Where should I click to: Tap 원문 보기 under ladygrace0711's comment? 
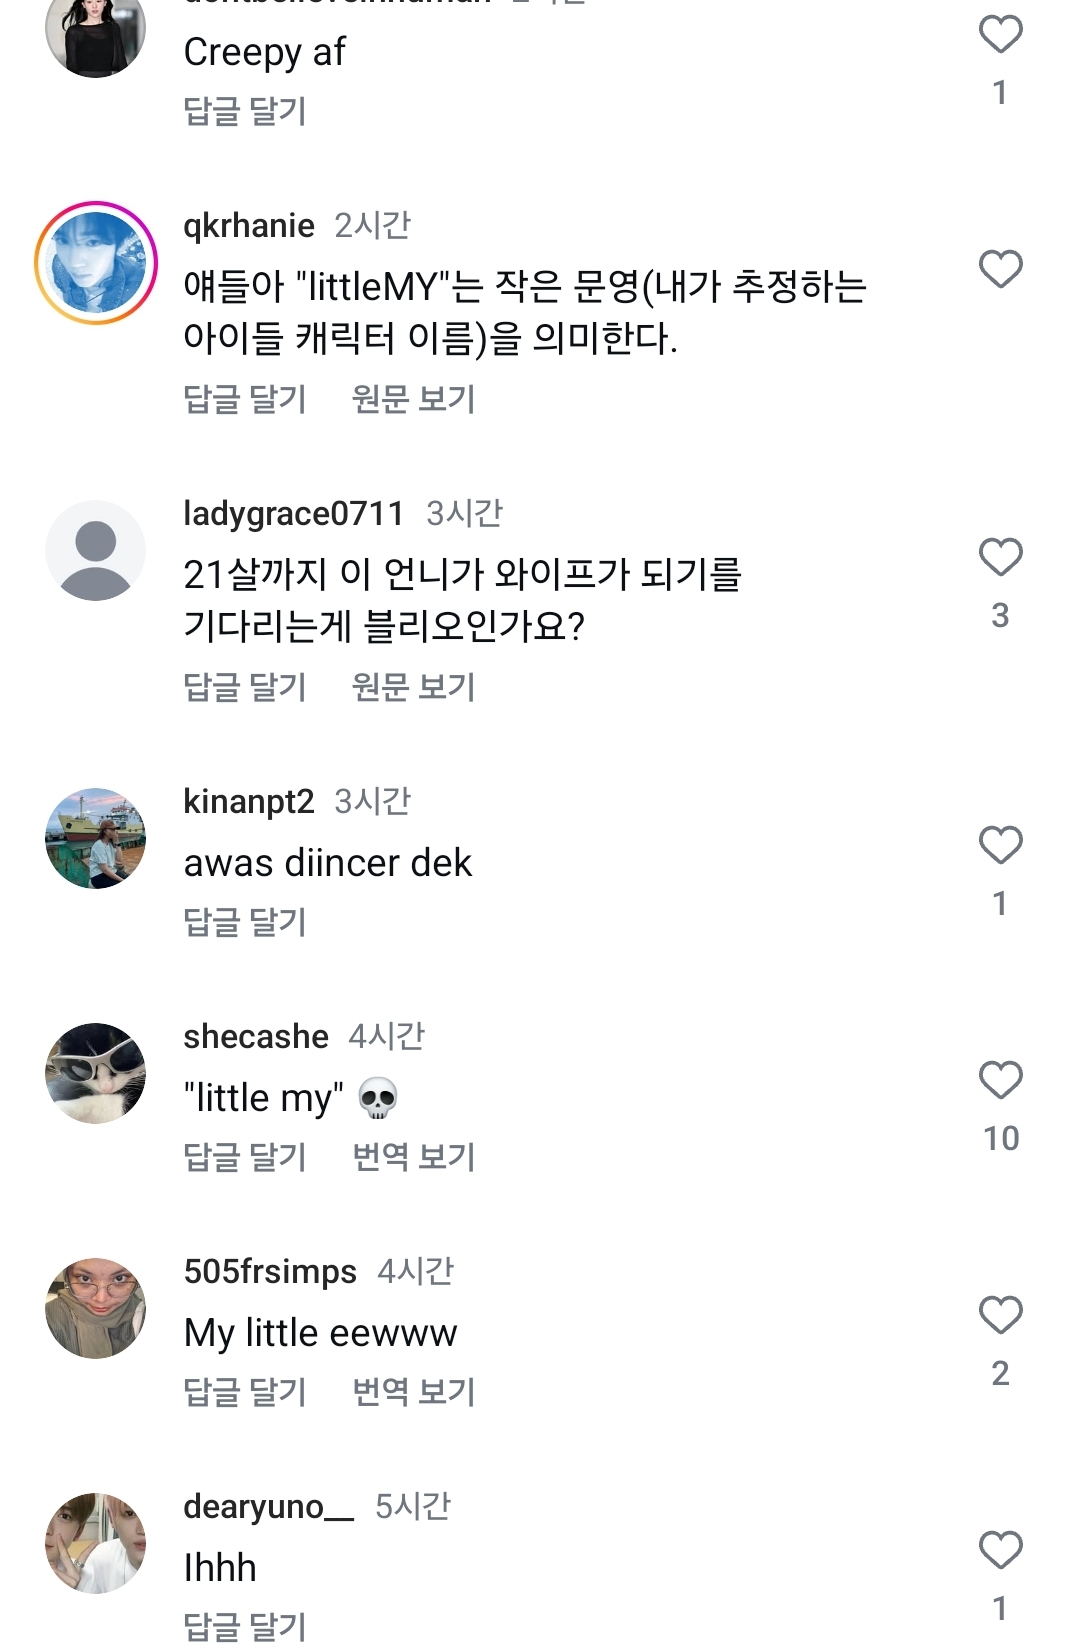point(413,687)
